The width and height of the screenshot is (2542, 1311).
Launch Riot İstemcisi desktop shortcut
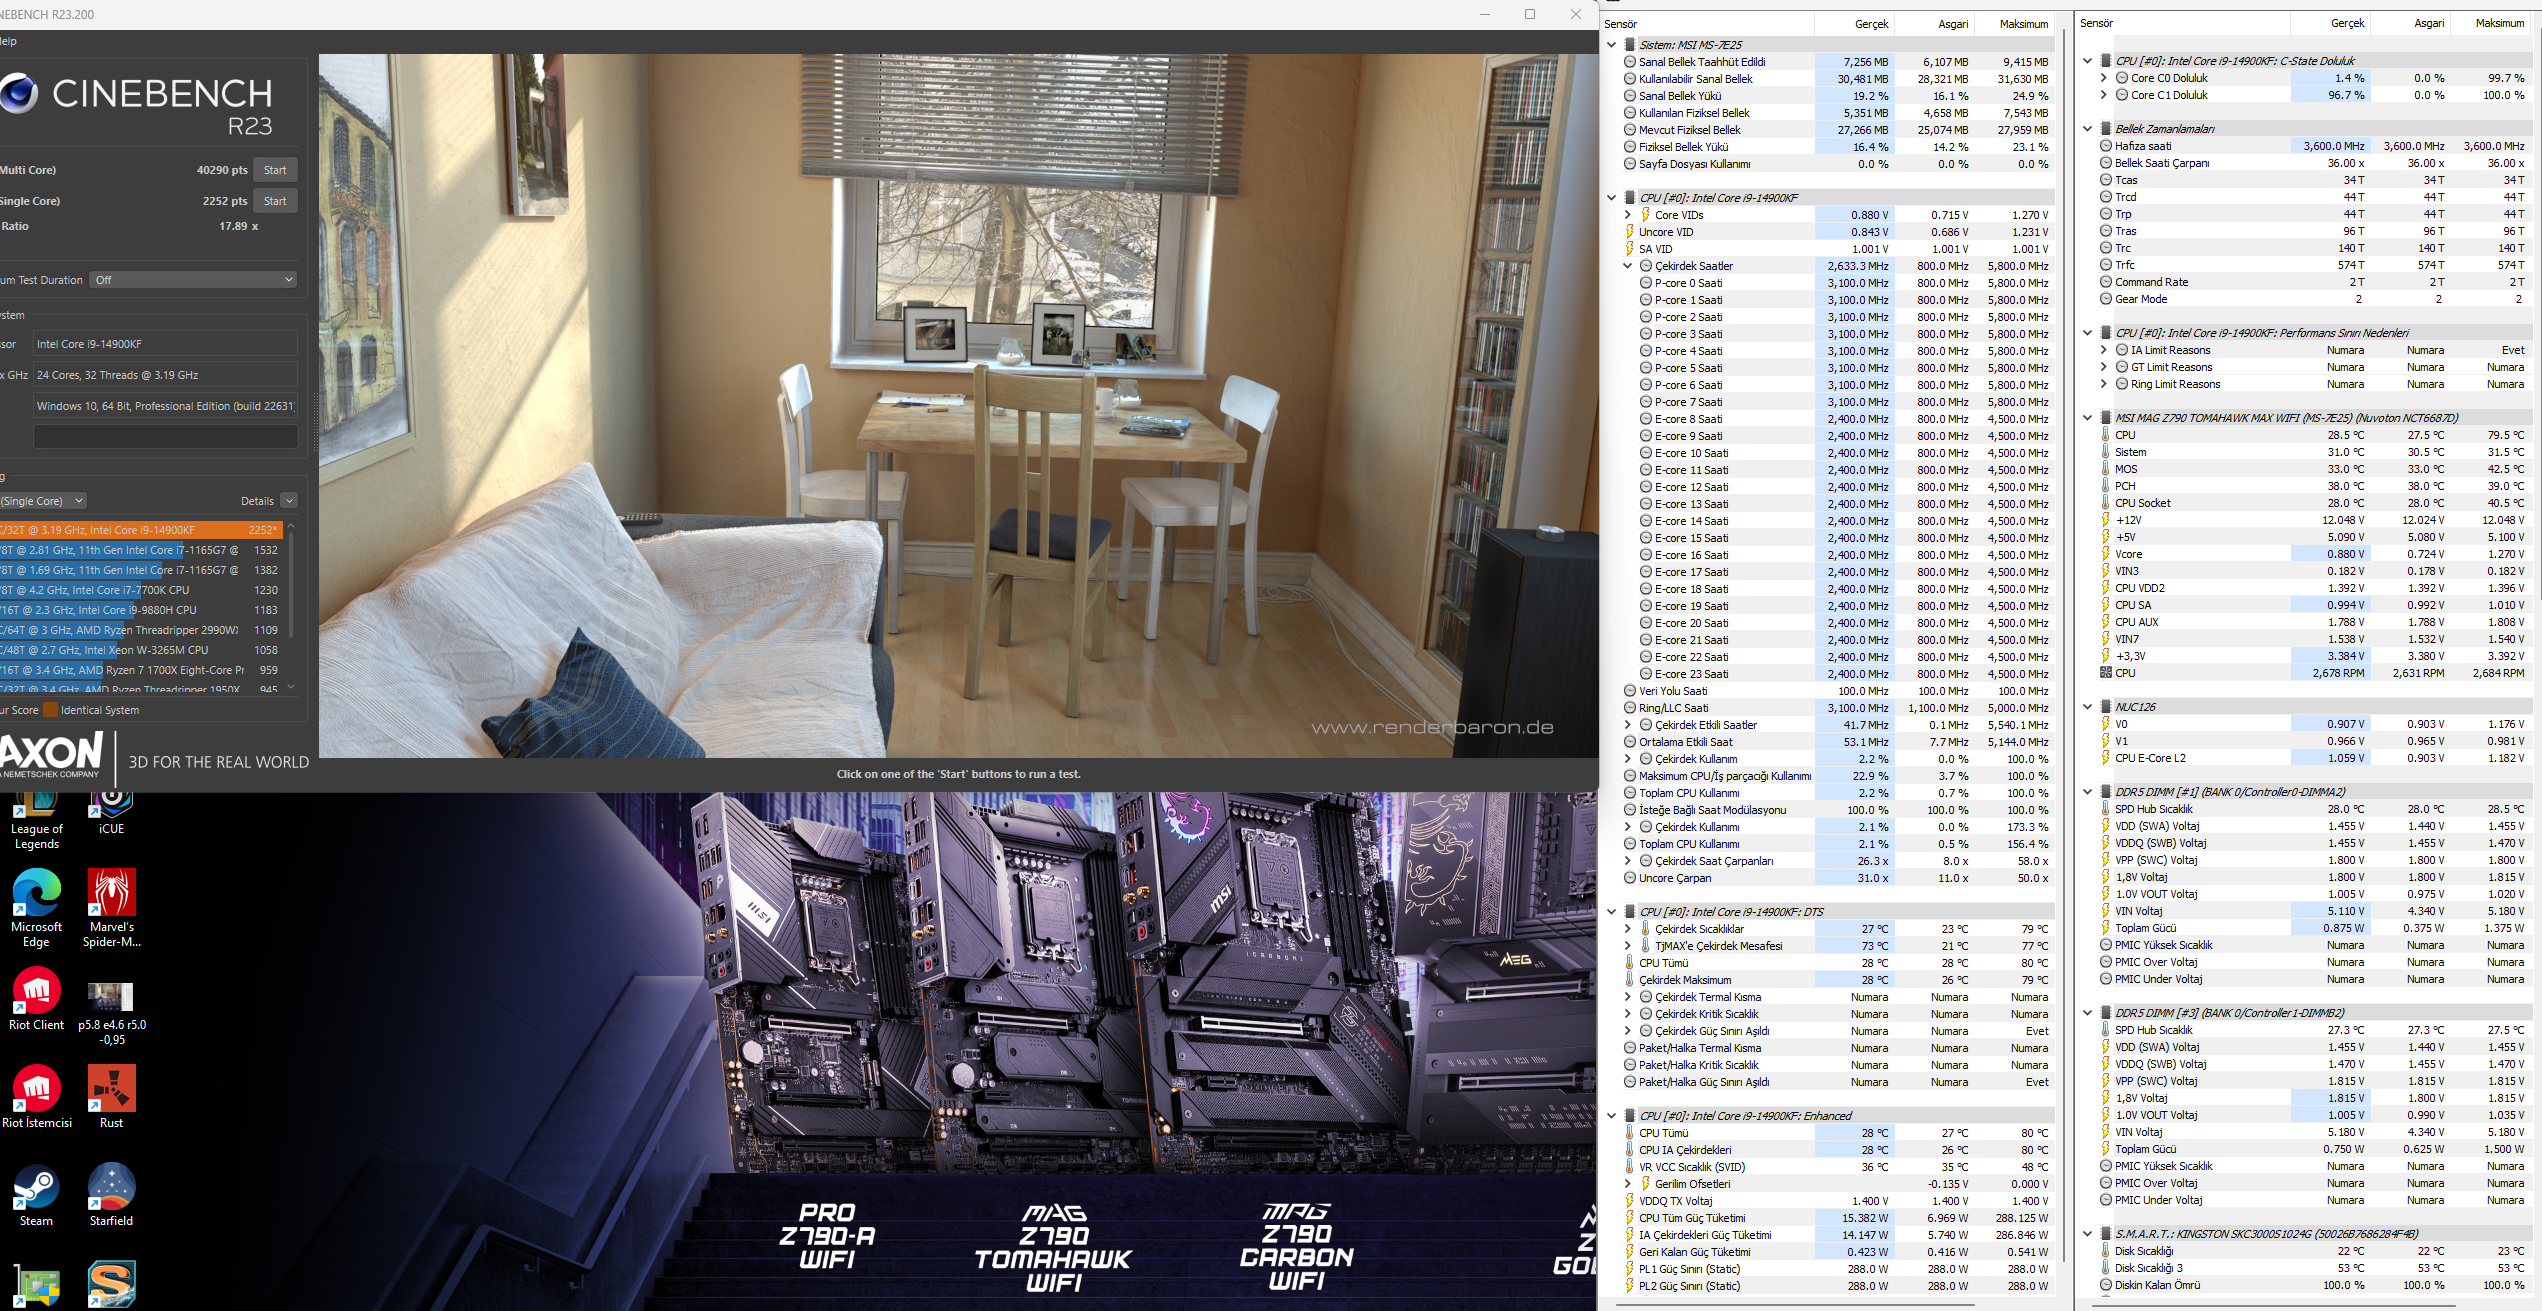(37, 1097)
